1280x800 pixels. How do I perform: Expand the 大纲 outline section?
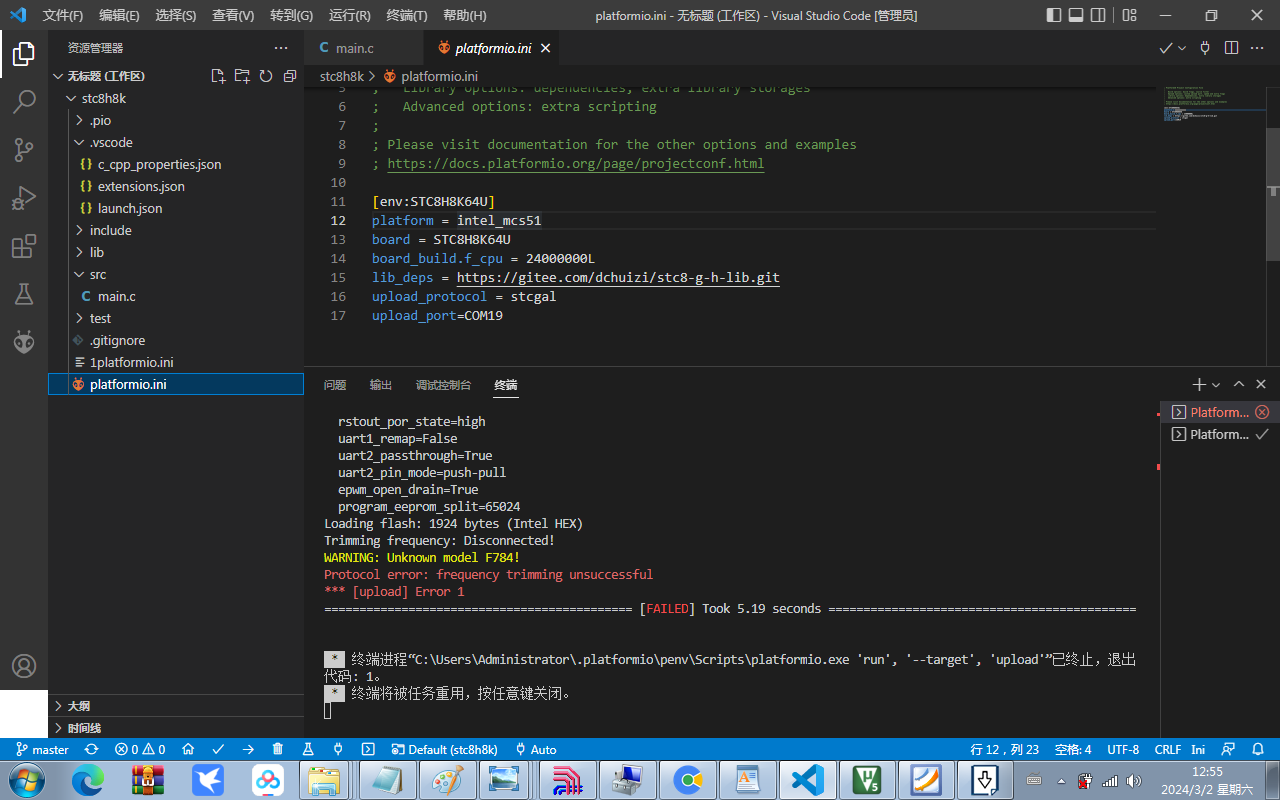[78, 706]
